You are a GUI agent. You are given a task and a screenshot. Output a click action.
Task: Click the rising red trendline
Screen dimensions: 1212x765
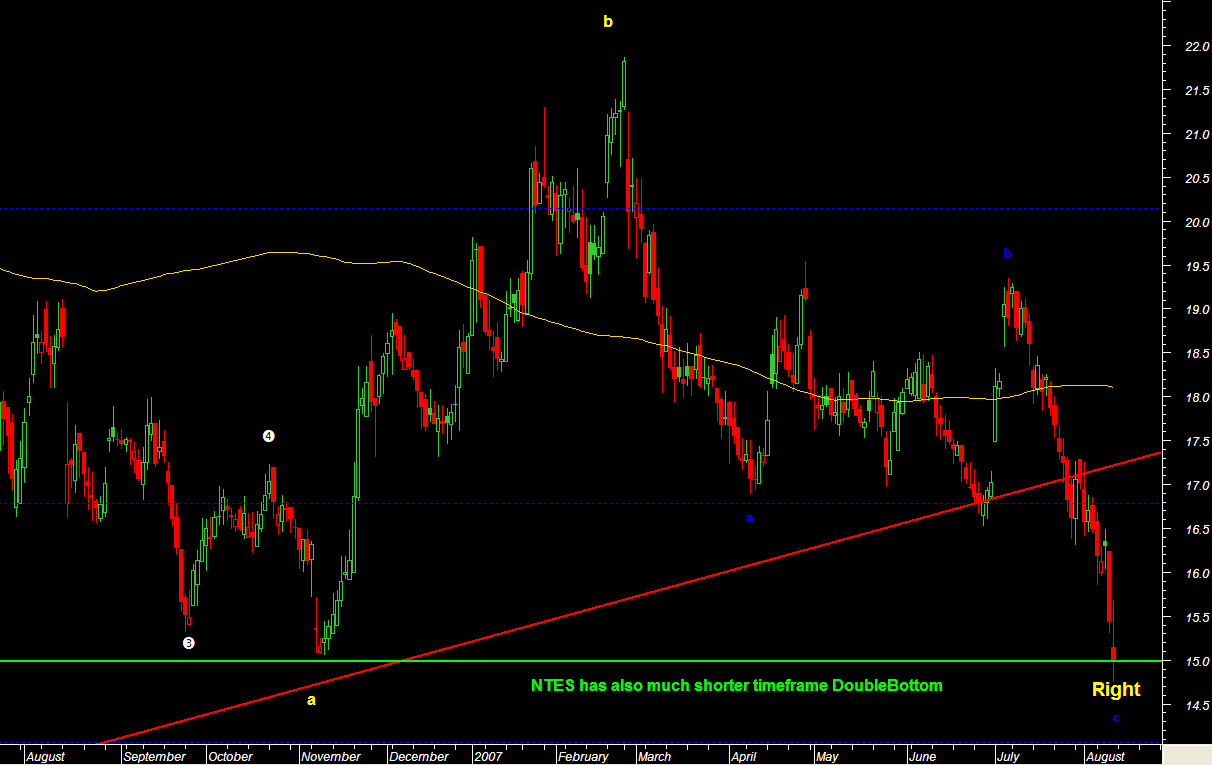[x=630, y=597]
